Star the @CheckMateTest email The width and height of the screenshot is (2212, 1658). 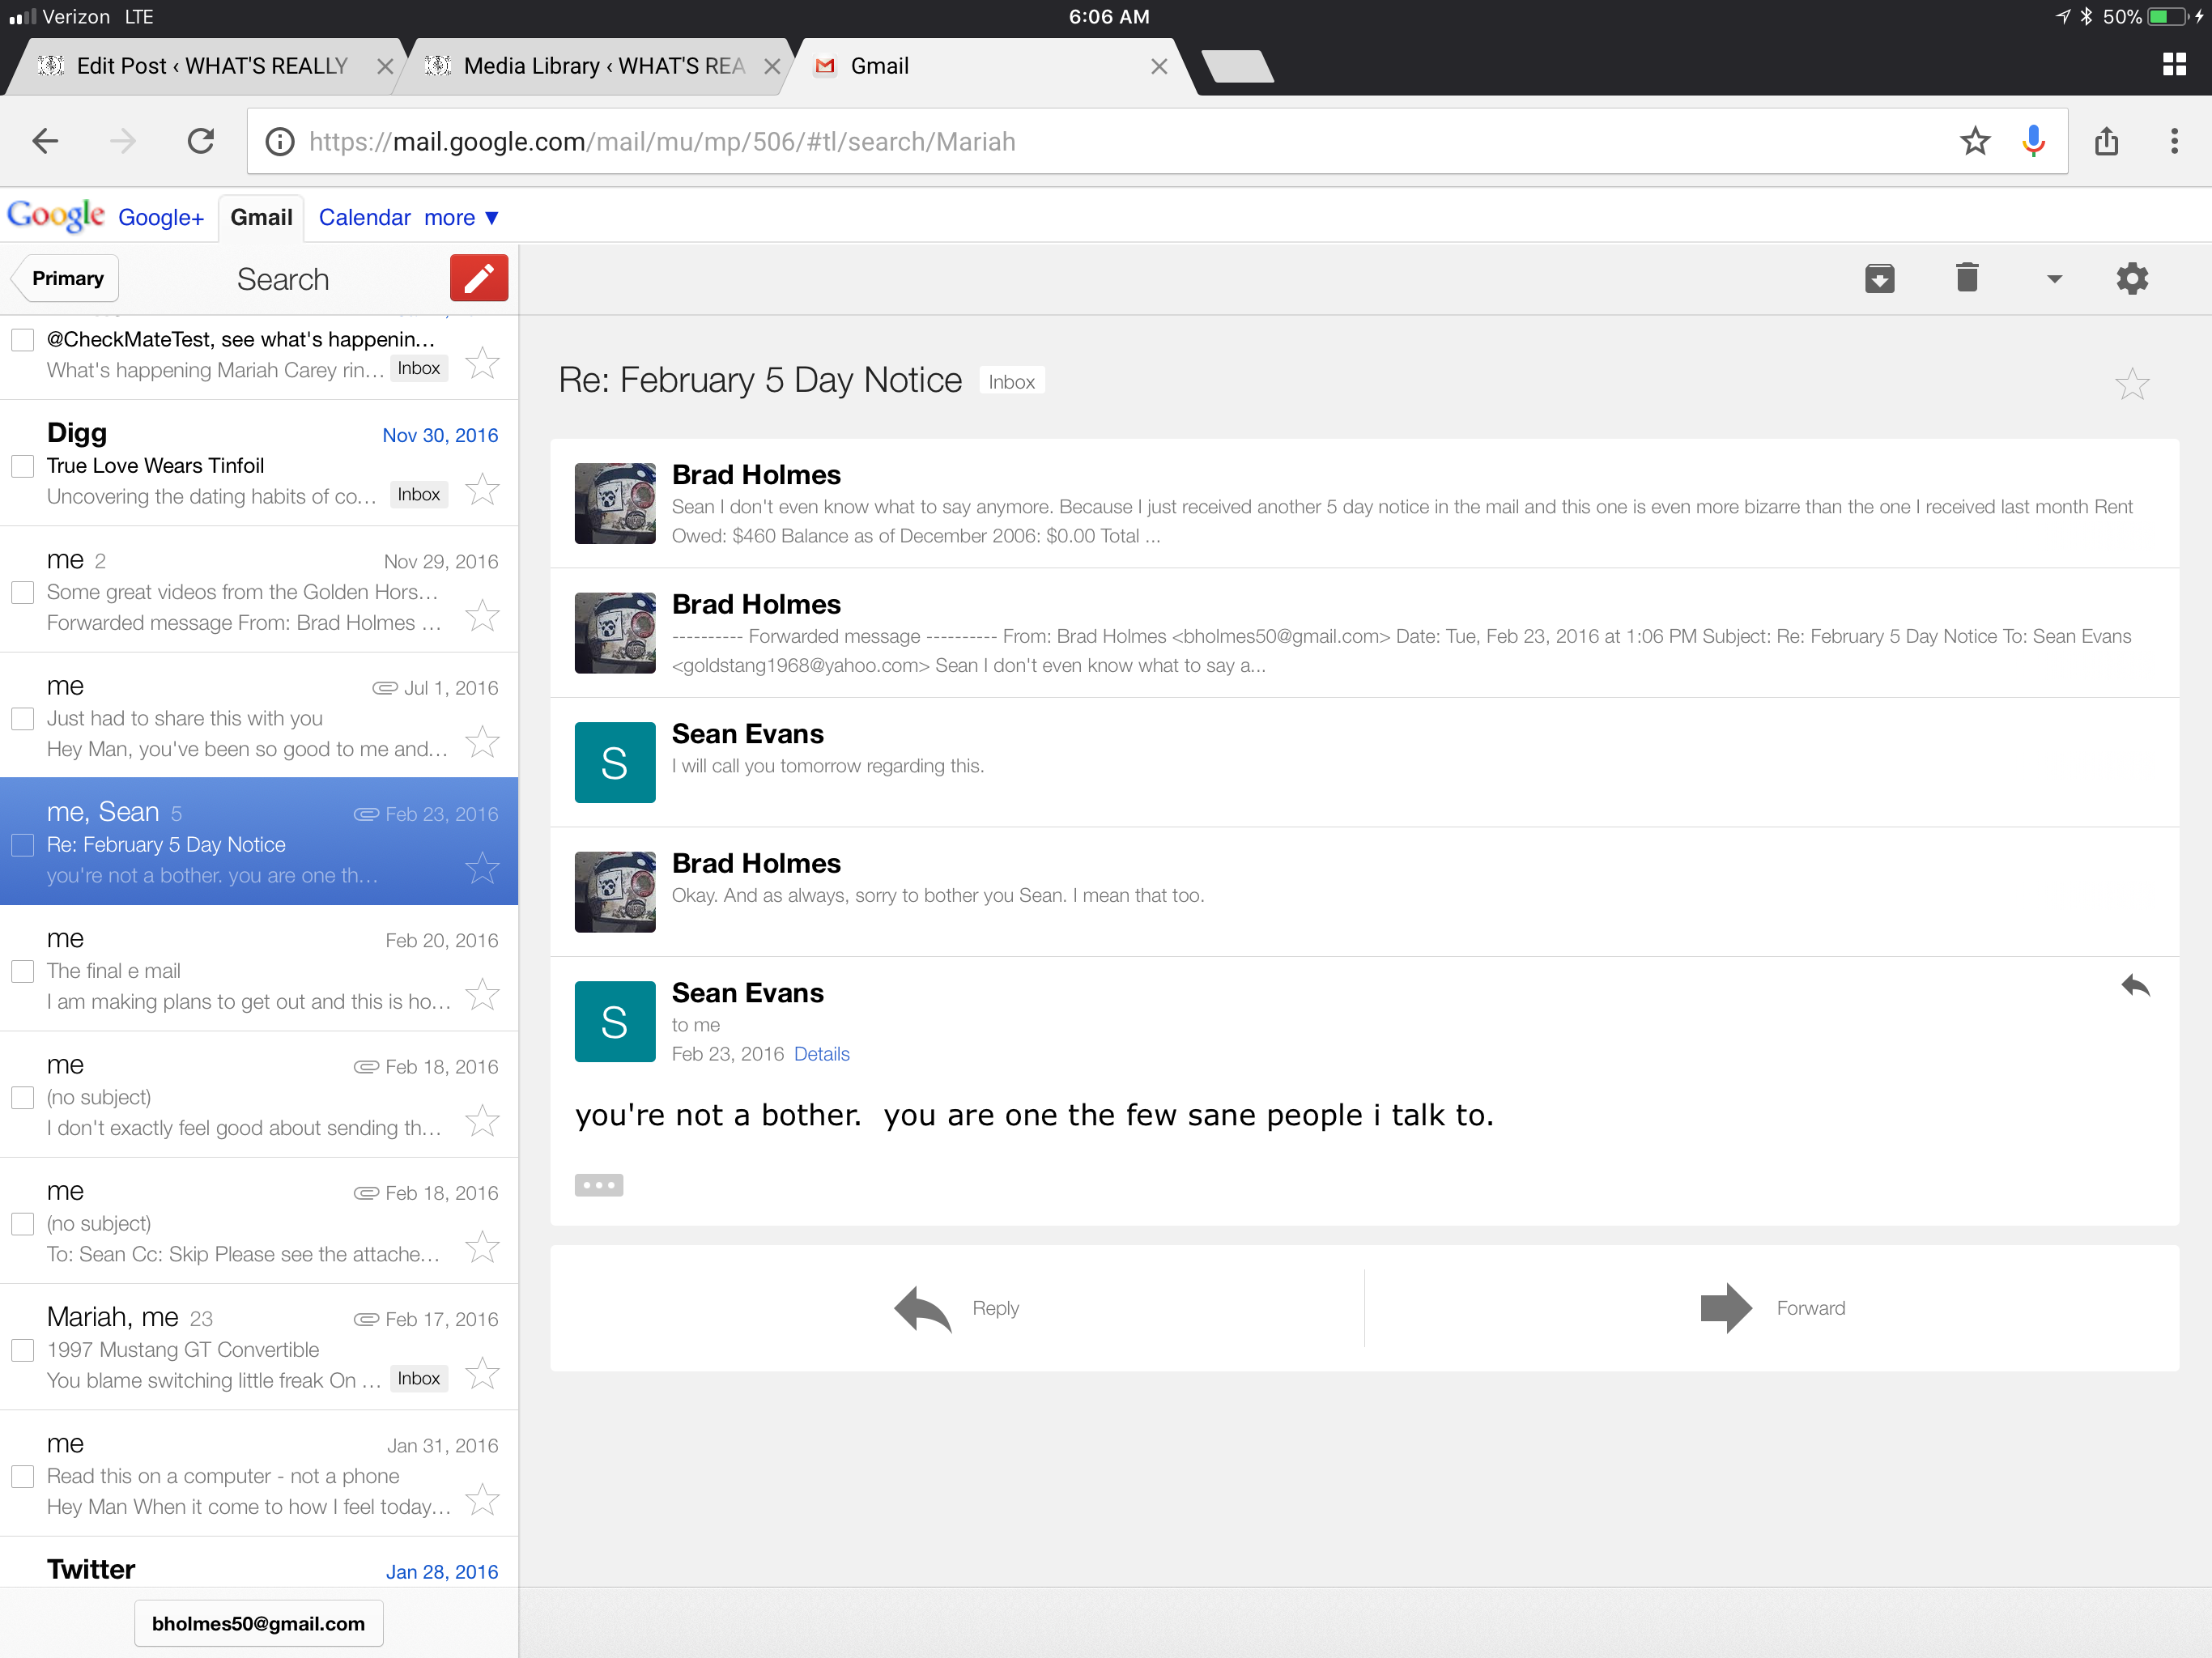click(483, 363)
